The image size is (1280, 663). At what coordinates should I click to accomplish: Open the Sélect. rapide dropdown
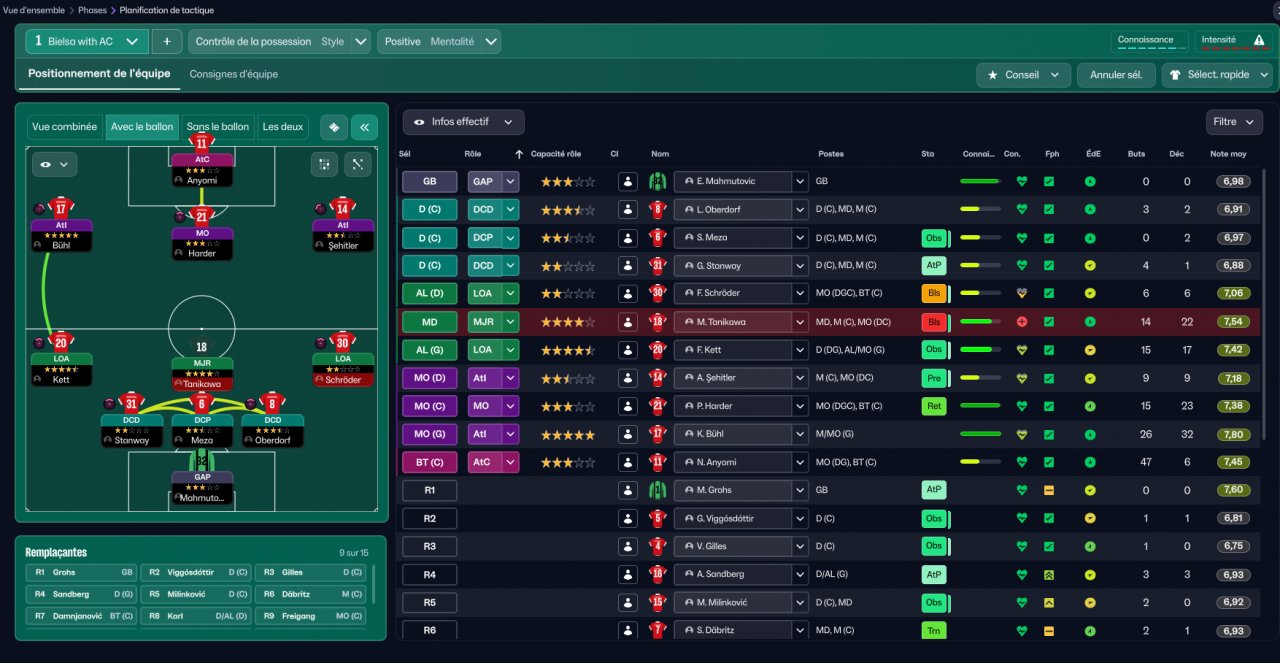click(x=1216, y=75)
